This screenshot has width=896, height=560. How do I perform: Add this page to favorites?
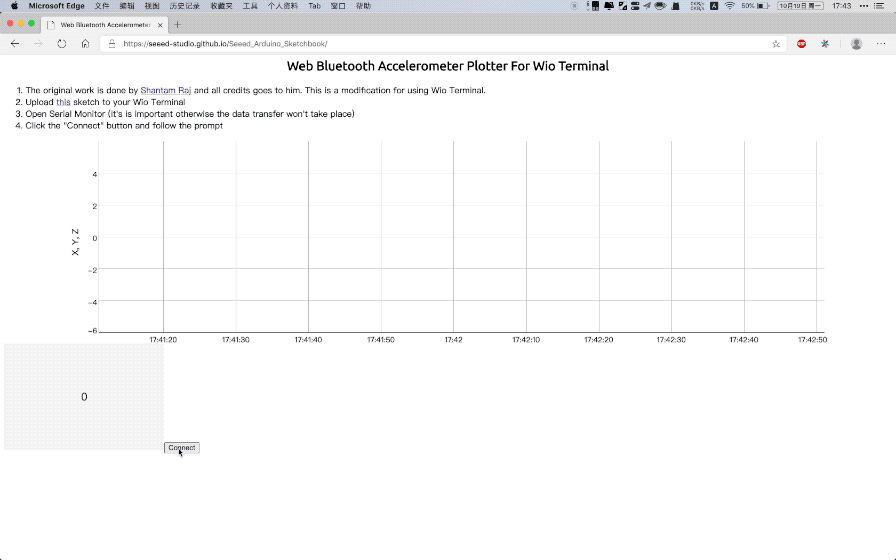[775, 43]
